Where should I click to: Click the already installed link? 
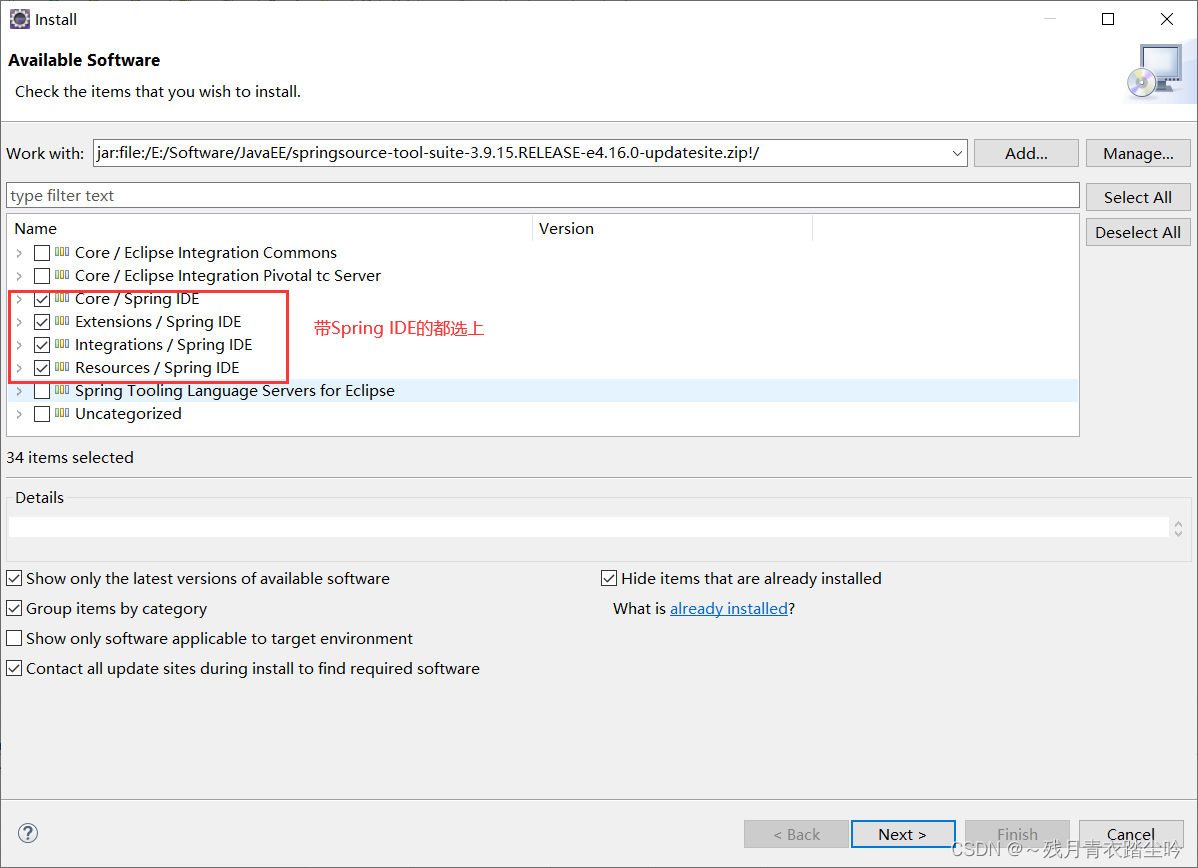[x=729, y=608]
